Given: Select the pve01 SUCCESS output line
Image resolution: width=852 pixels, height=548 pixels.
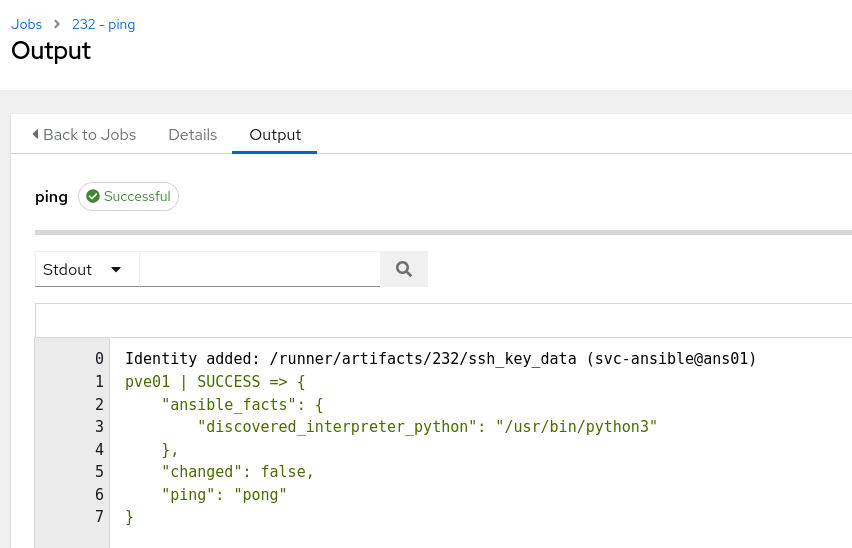Looking at the screenshot, I should [x=214, y=381].
